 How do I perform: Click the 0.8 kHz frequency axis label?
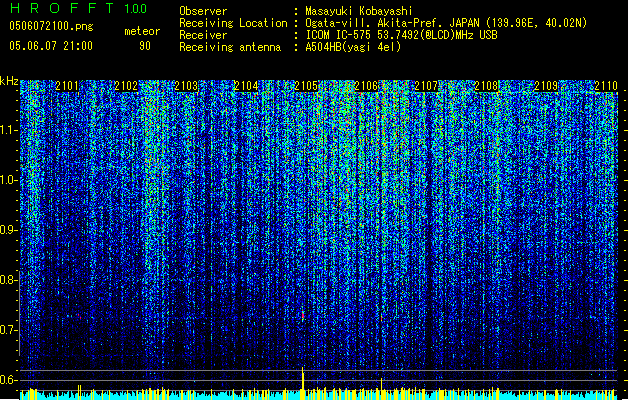(x=8, y=280)
